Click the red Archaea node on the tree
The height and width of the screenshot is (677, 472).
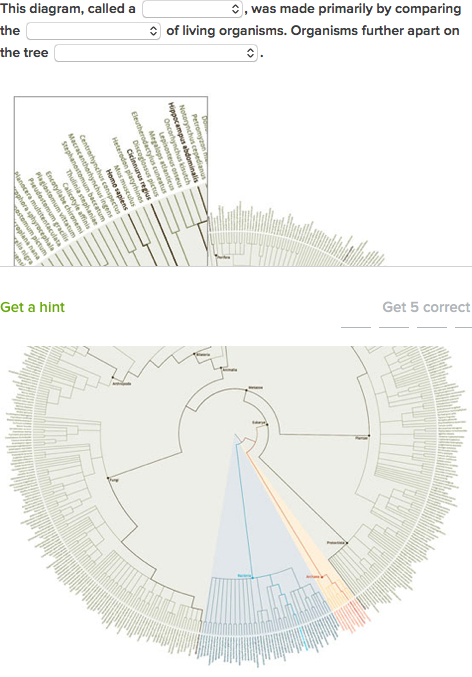tap(314, 576)
